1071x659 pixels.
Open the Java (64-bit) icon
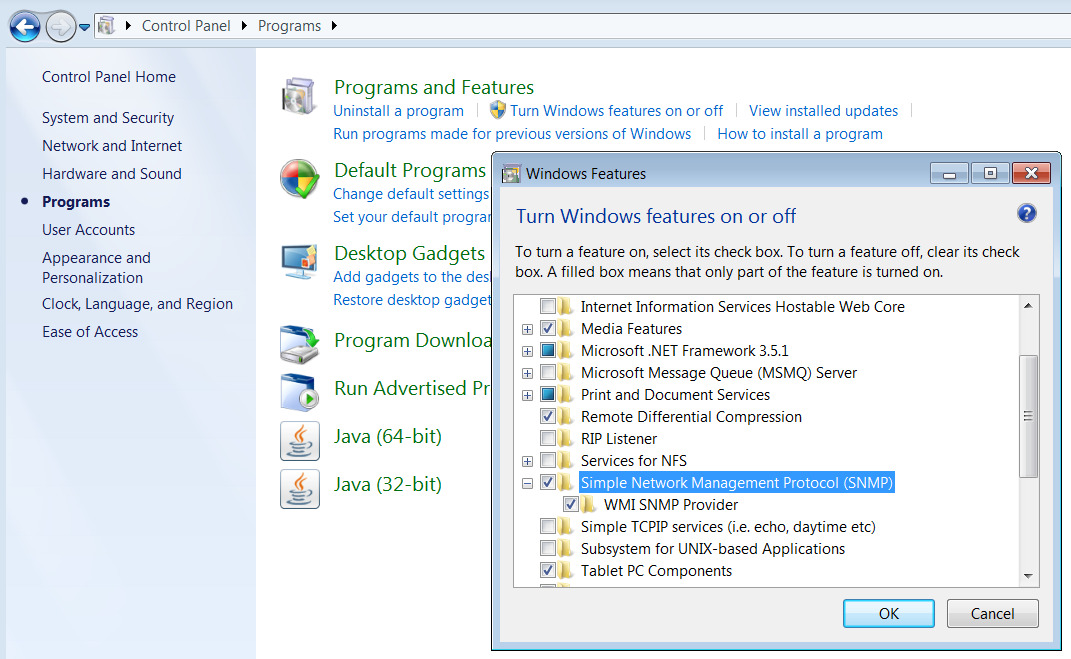tap(299, 440)
